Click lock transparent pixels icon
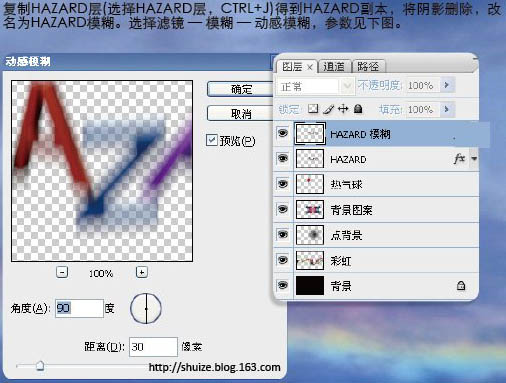This screenshot has width=506, height=383. [x=313, y=109]
